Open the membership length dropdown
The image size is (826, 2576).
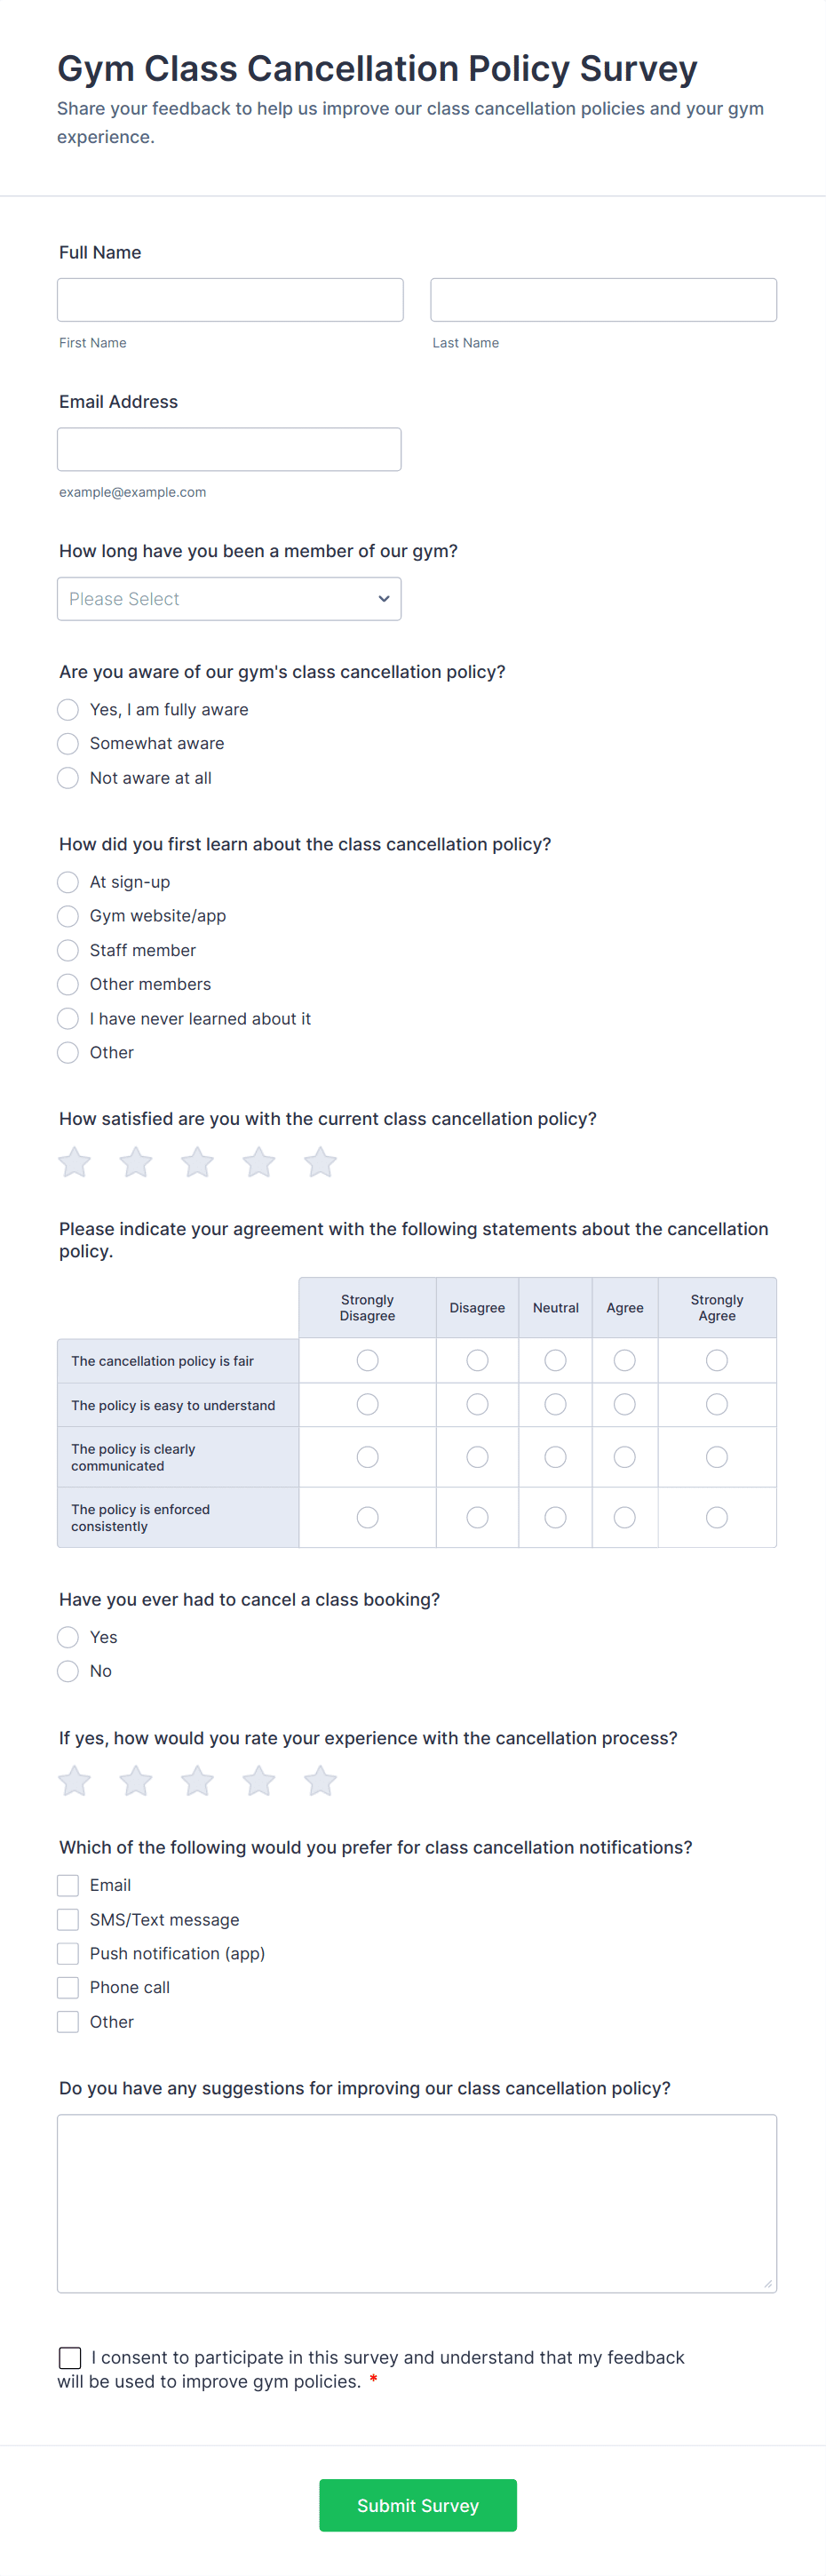coord(229,598)
